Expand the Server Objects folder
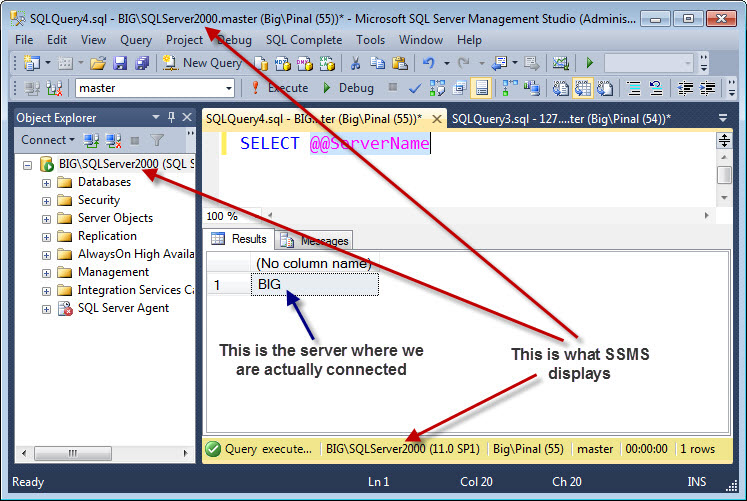The height and width of the screenshot is (501, 747). click(x=46, y=220)
